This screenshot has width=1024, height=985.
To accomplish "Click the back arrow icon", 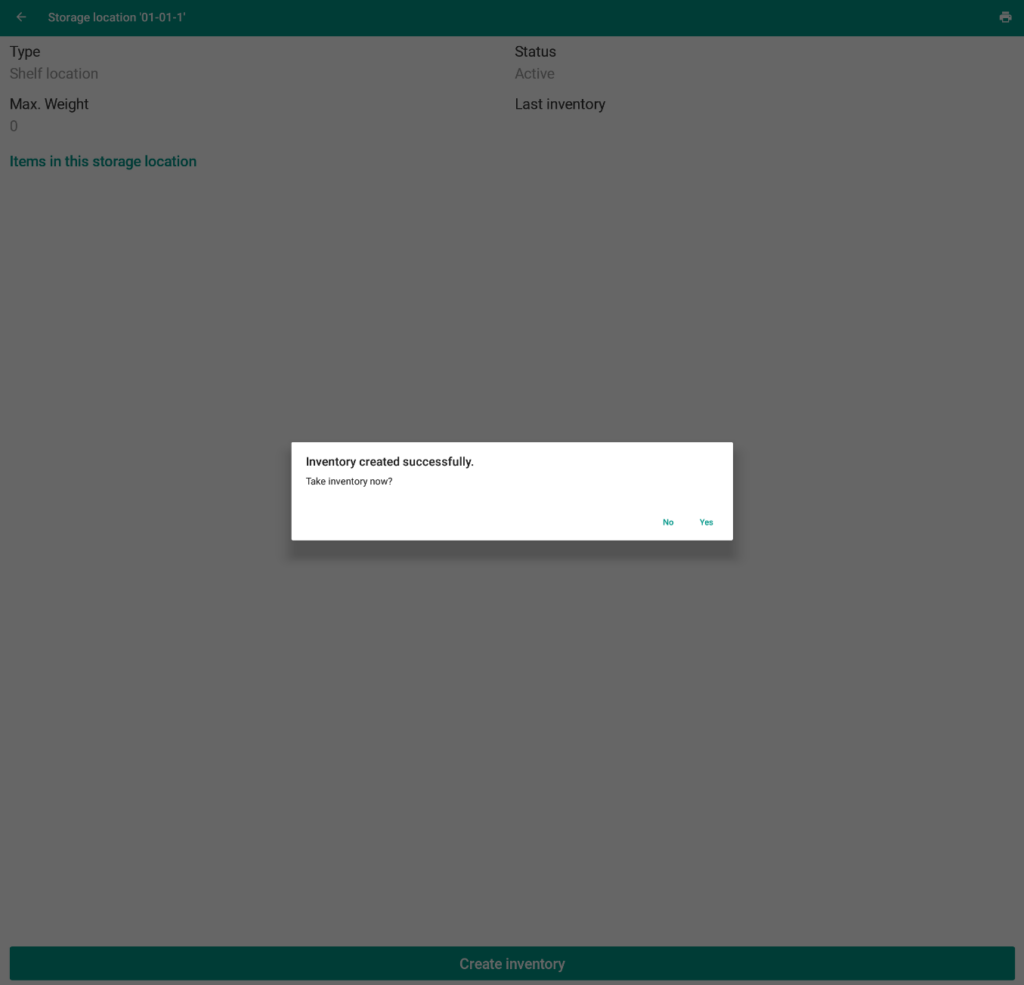I will (21, 17).
